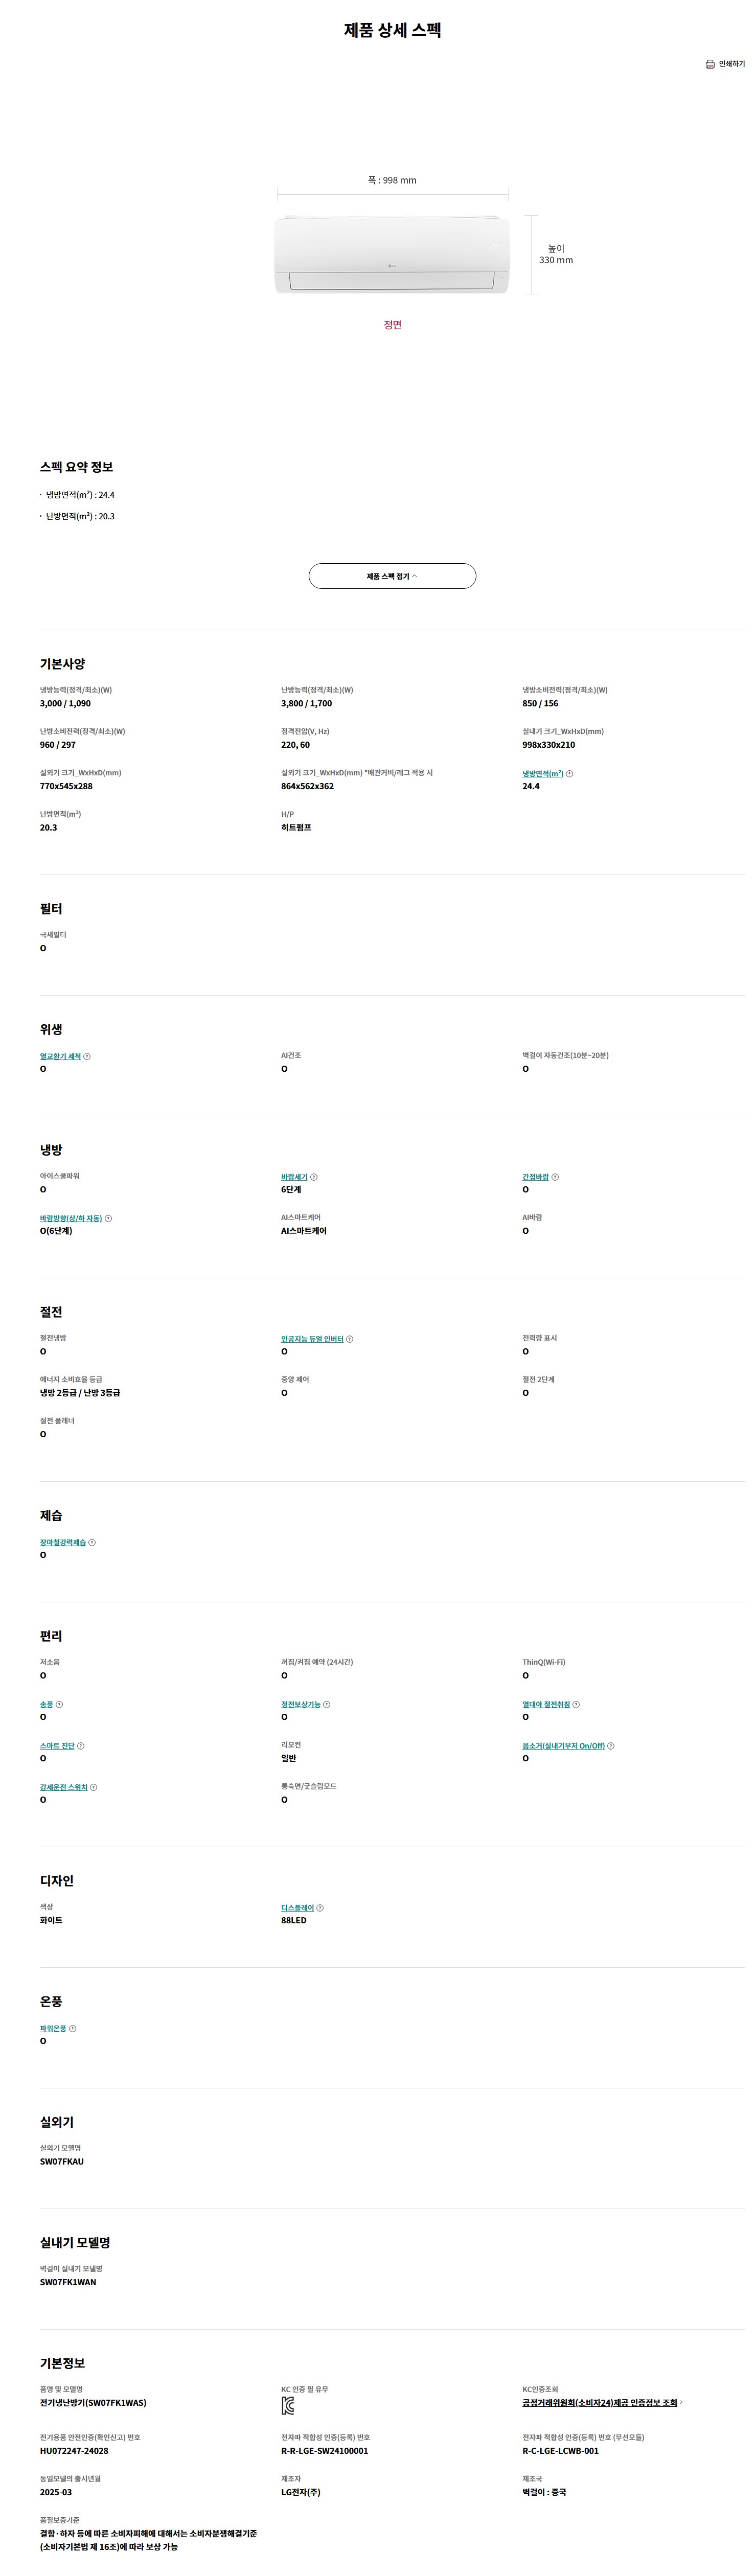Open info icon next to 바람세기
The image size is (756, 2576).
[x=314, y=1177]
